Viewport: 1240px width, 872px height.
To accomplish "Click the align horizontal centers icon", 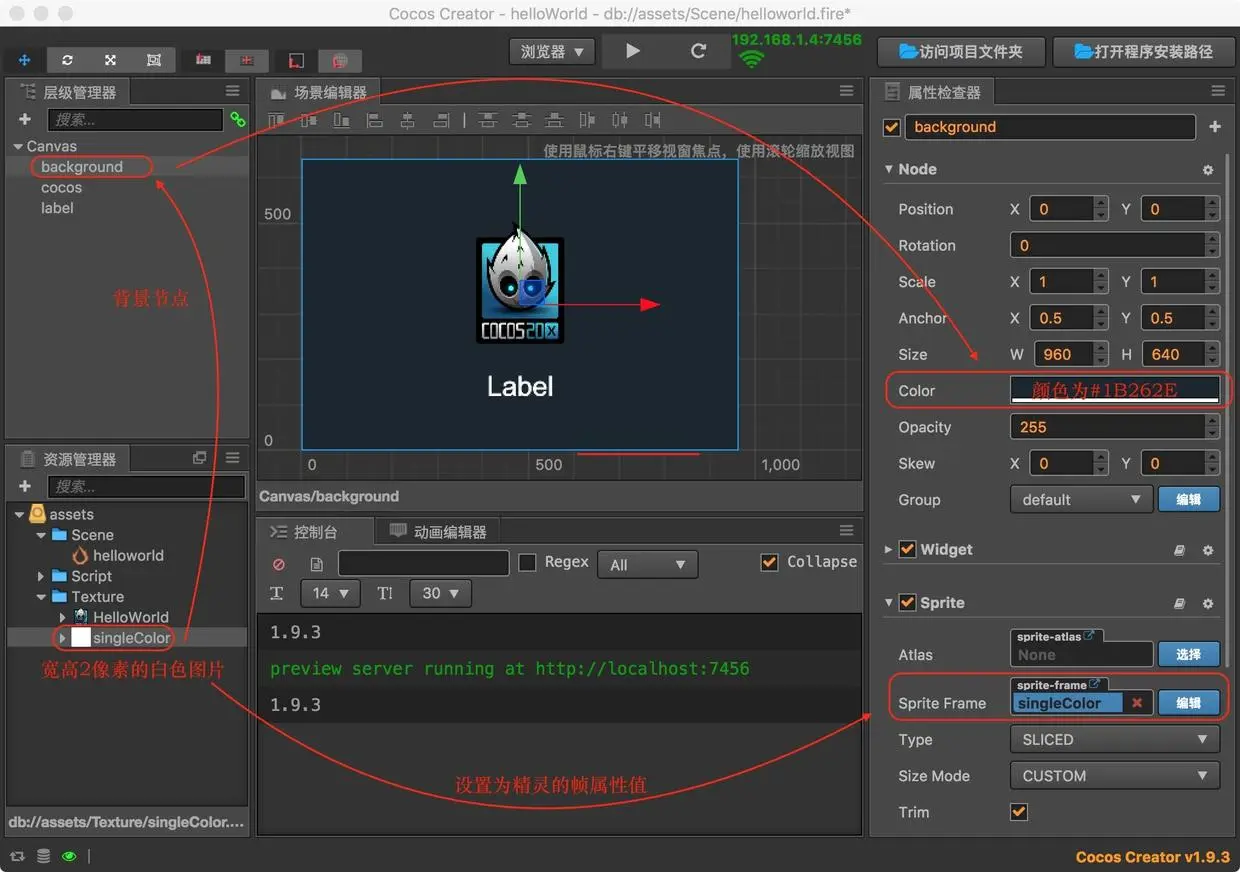I will [408, 120].
